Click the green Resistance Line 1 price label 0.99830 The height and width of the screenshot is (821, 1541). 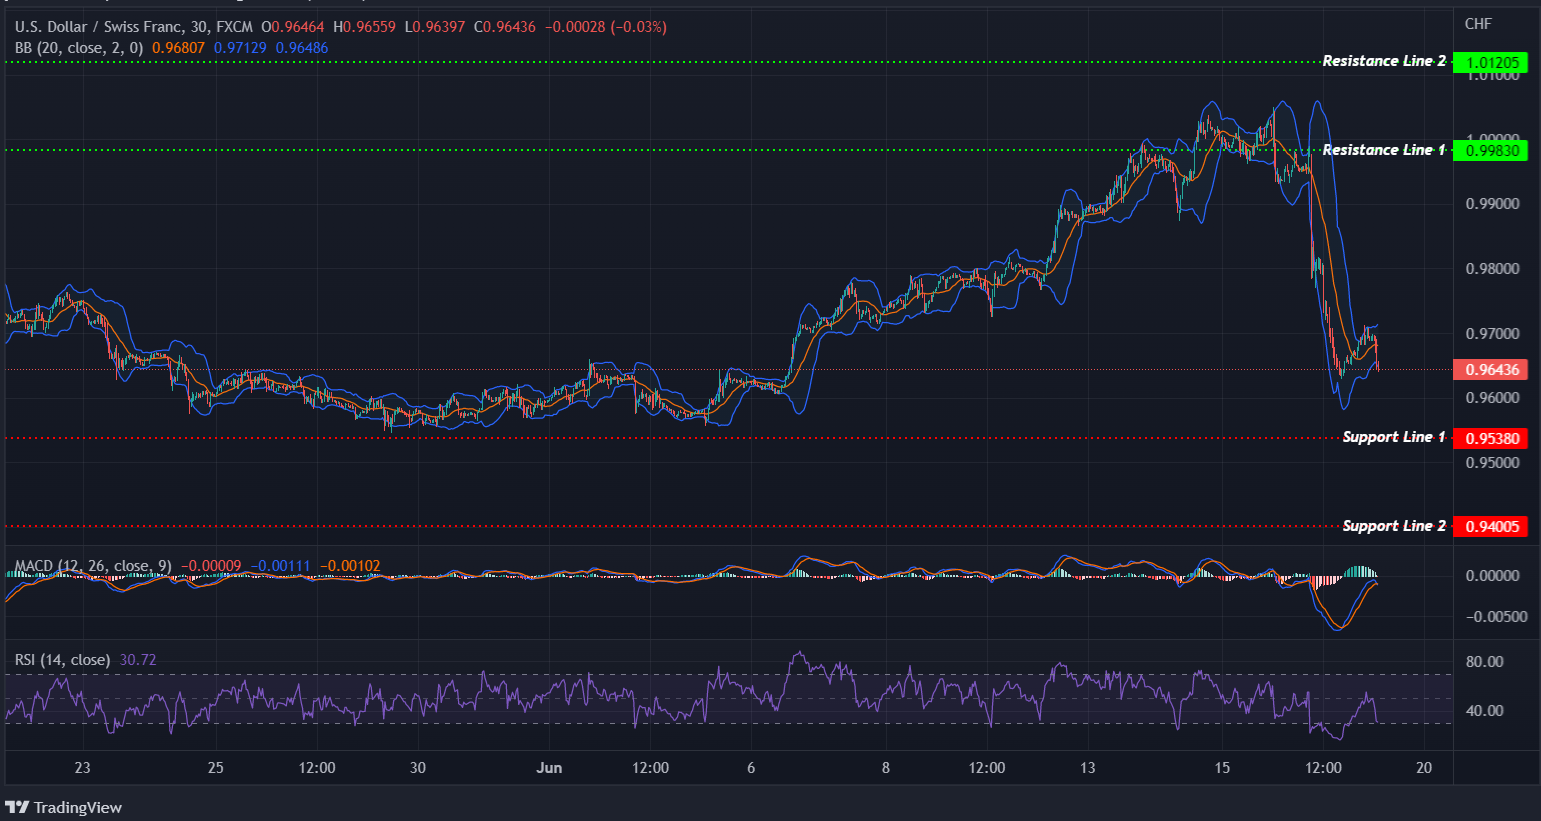click(1491, 151)
